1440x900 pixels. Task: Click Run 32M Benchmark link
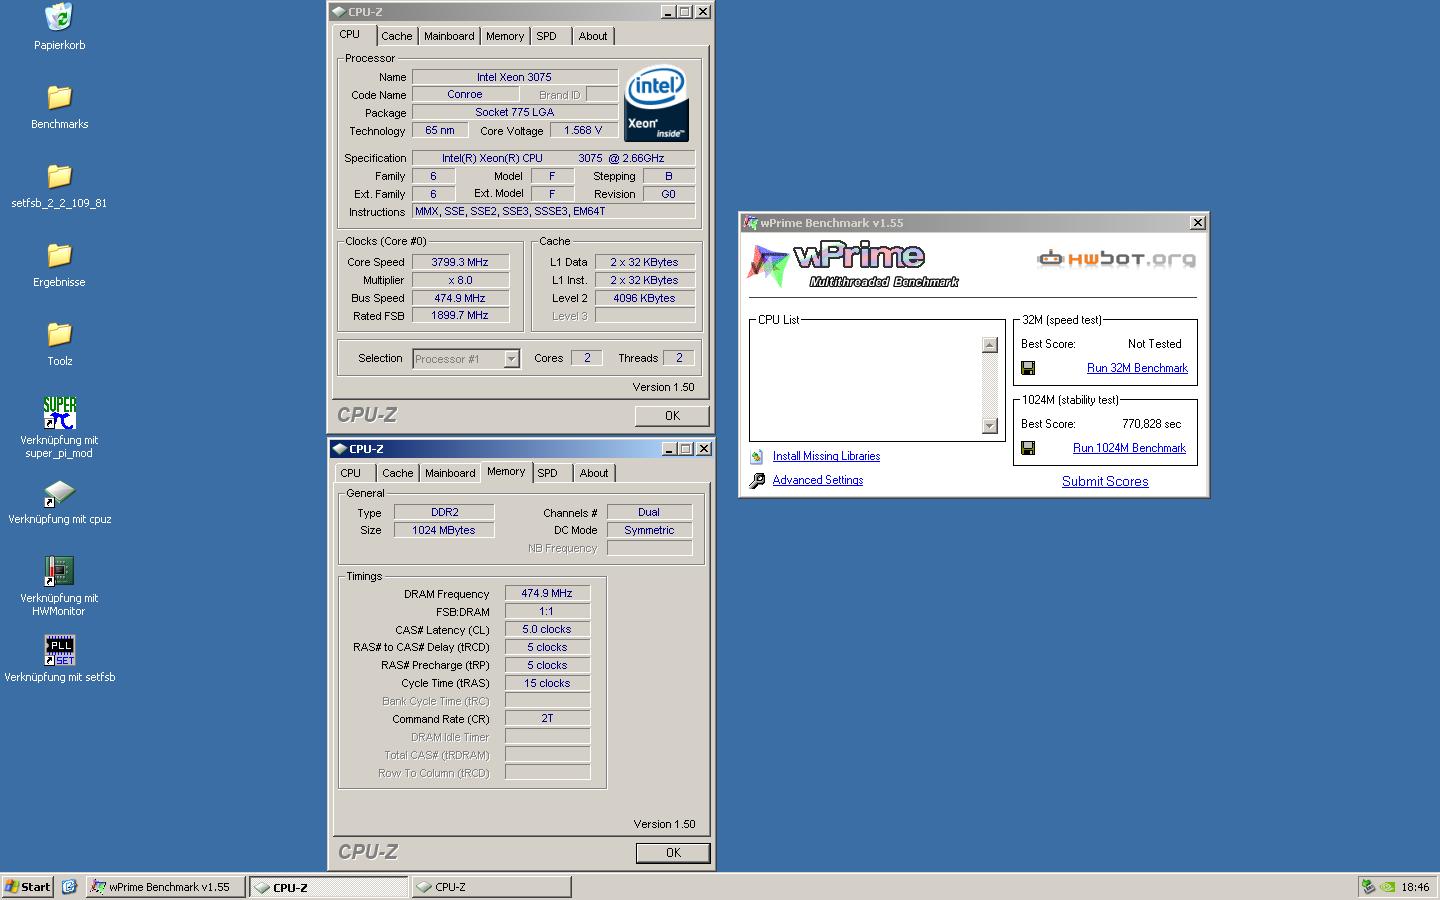tap(1137, 368)
